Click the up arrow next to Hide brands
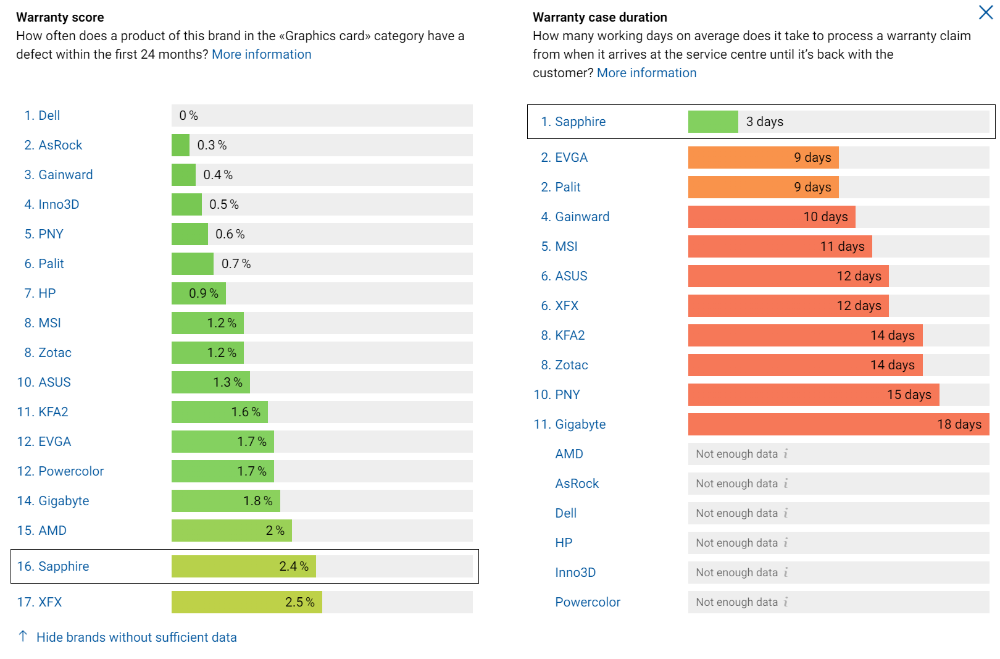Screen dimensions: 1000x659 (23, 636)
